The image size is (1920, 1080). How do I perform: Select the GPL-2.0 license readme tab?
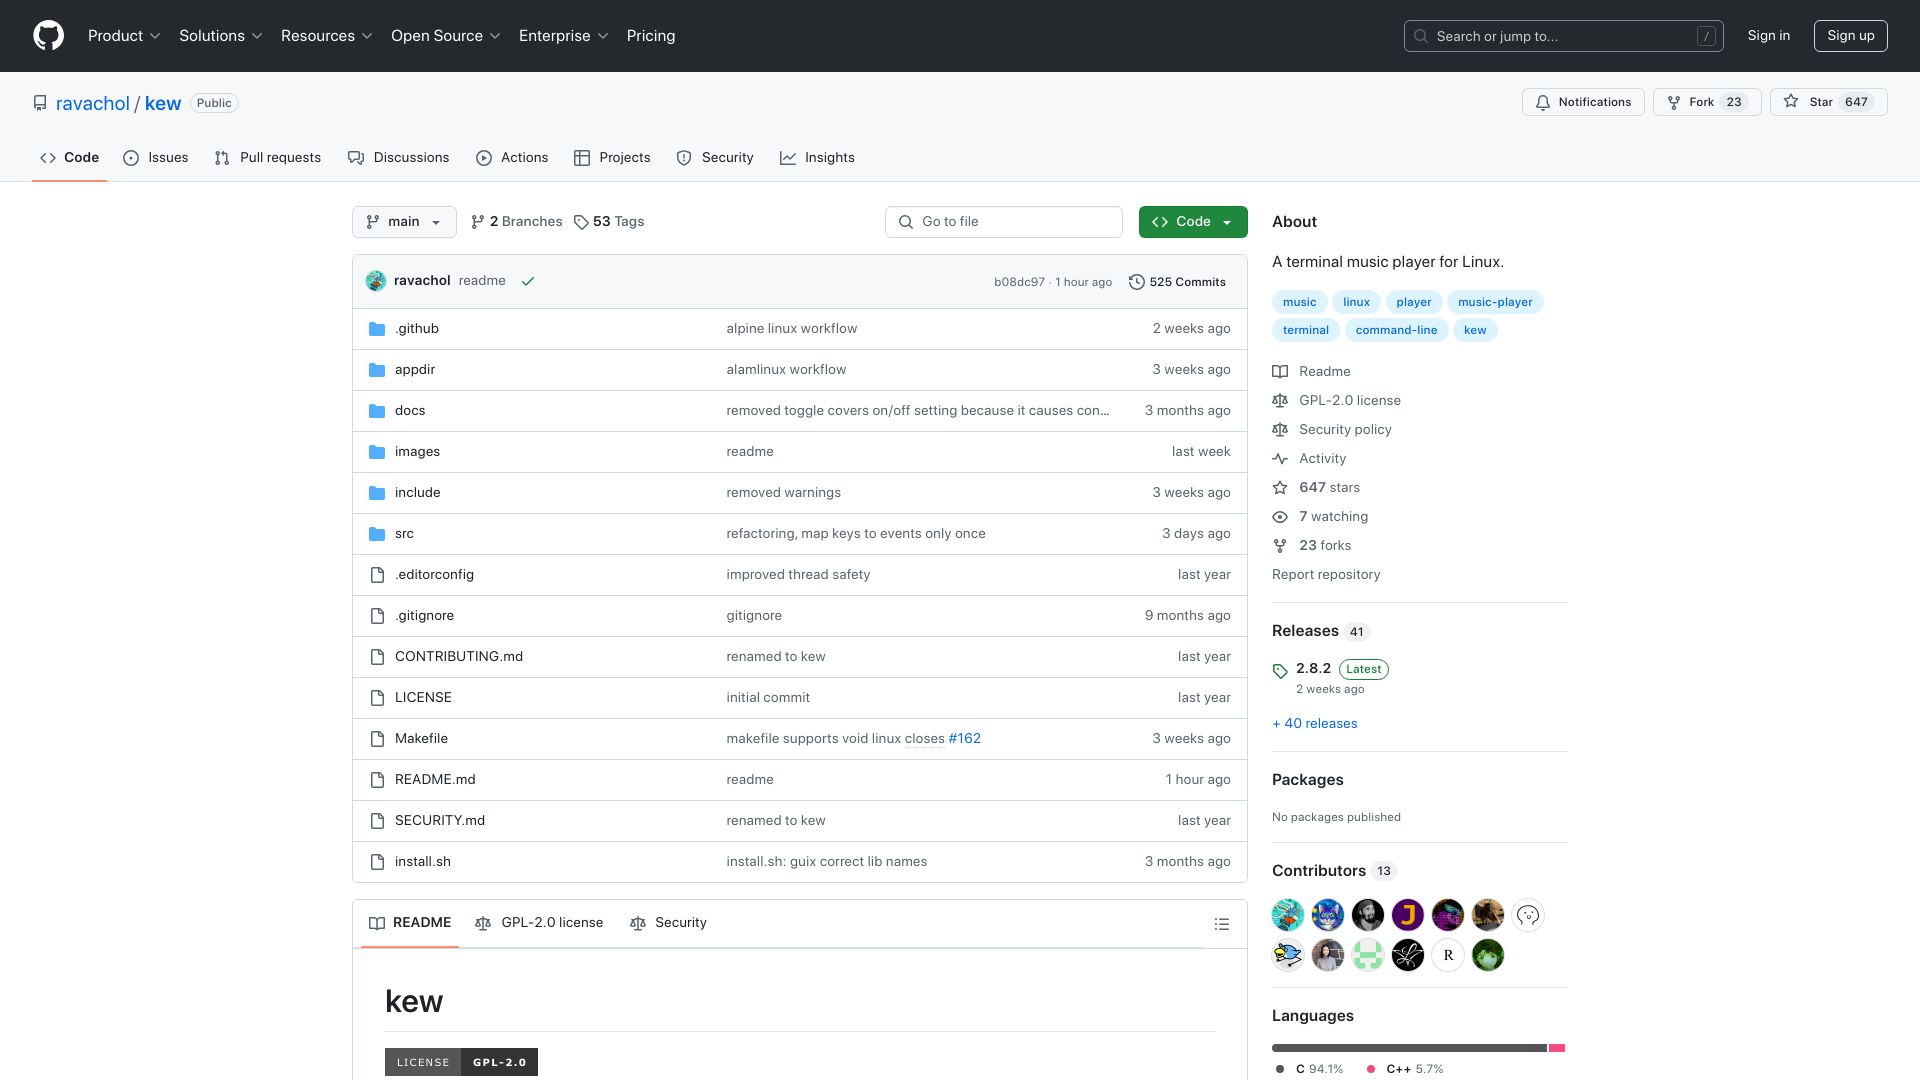(x=540, y=923)
